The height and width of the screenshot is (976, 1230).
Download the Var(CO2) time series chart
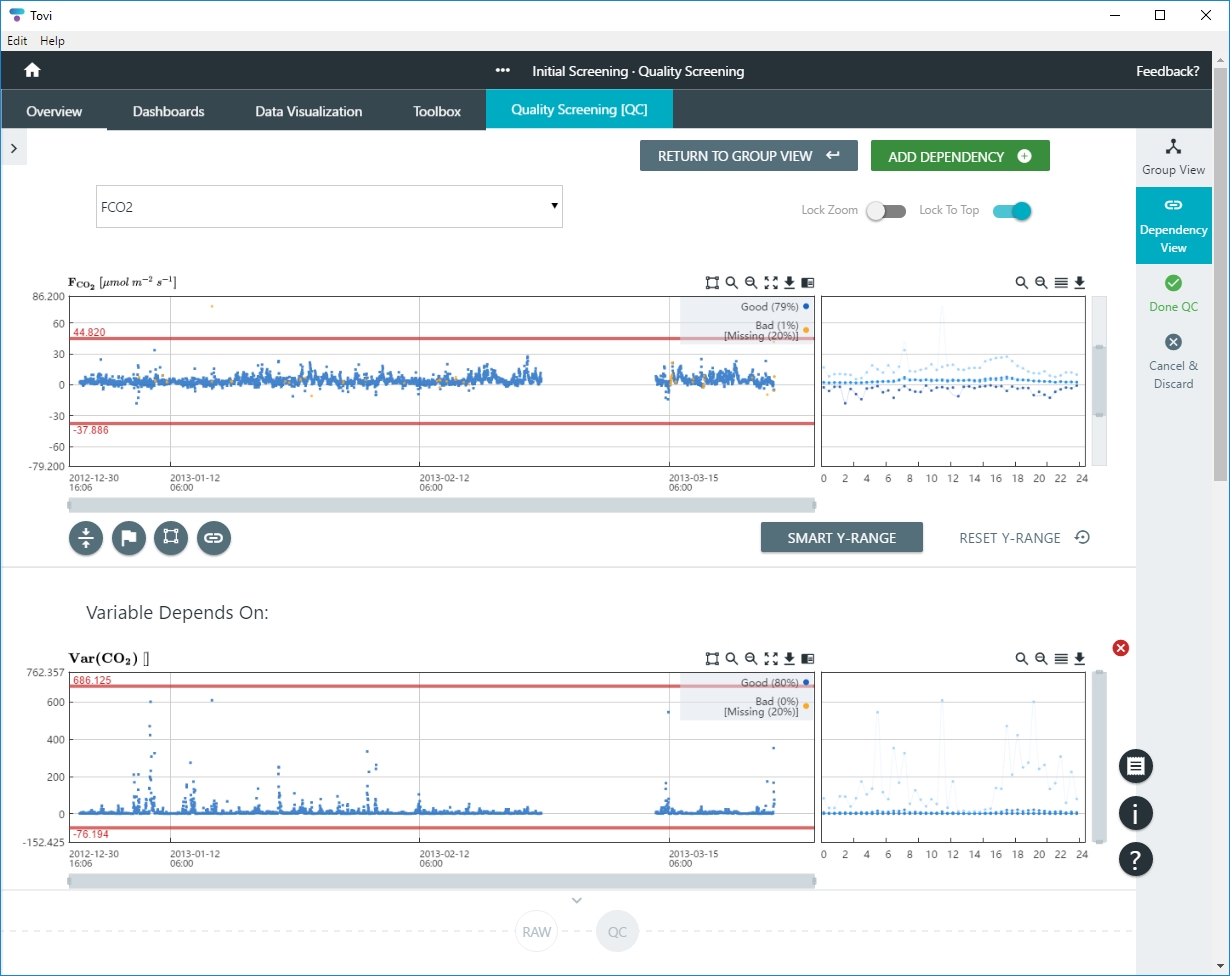(x=789, y=658)
